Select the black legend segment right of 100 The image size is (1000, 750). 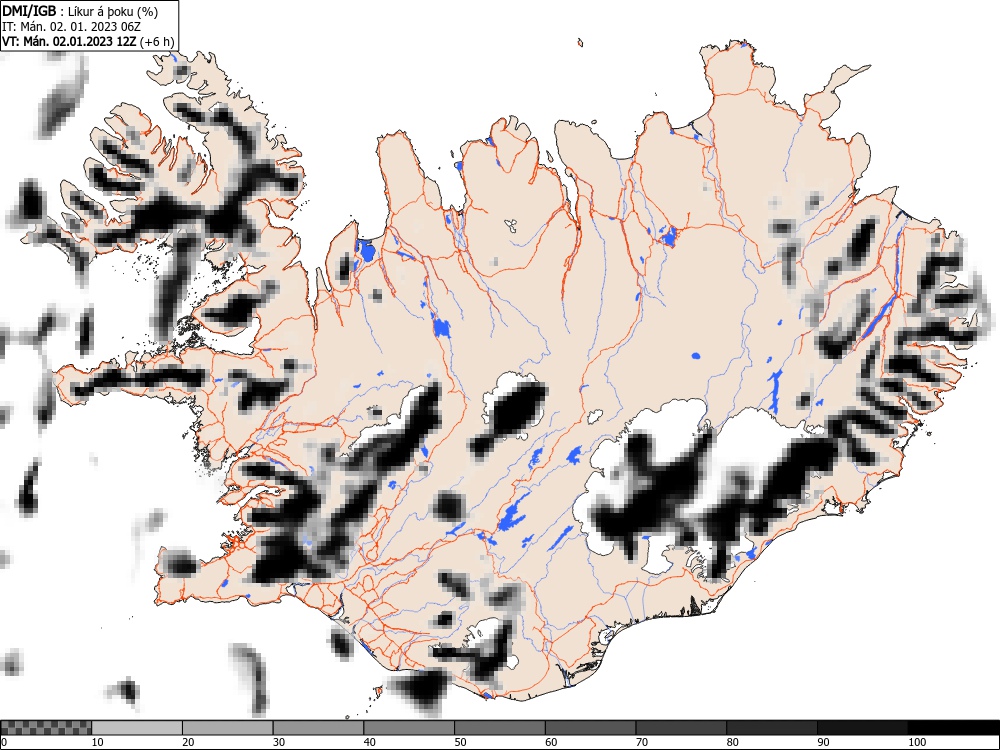point(953,728)
